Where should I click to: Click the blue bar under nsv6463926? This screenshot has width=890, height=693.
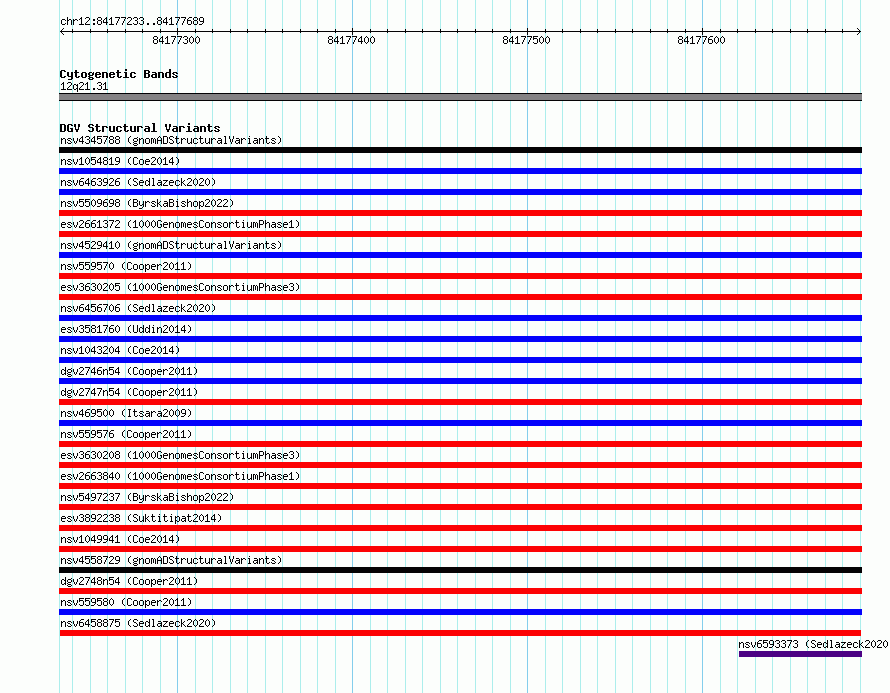click(460, 192)
